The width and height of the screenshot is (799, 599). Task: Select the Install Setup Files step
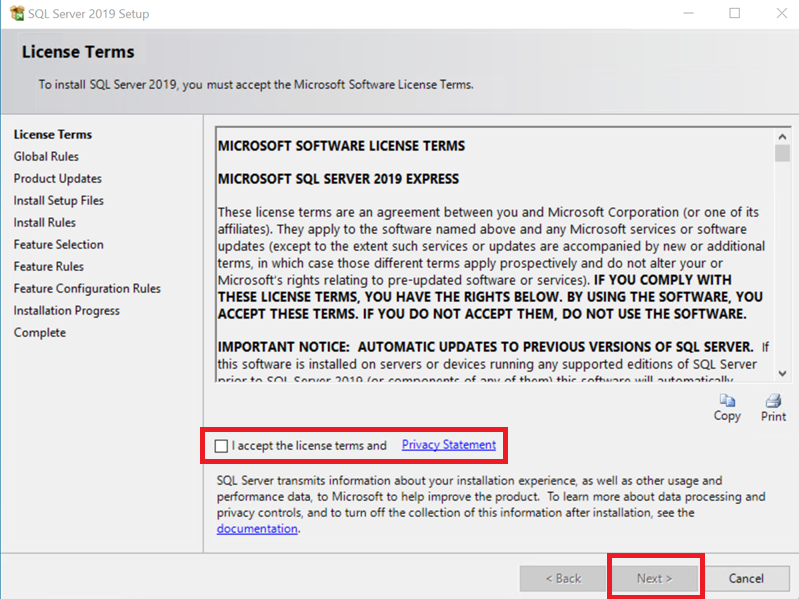click(59, 201)
